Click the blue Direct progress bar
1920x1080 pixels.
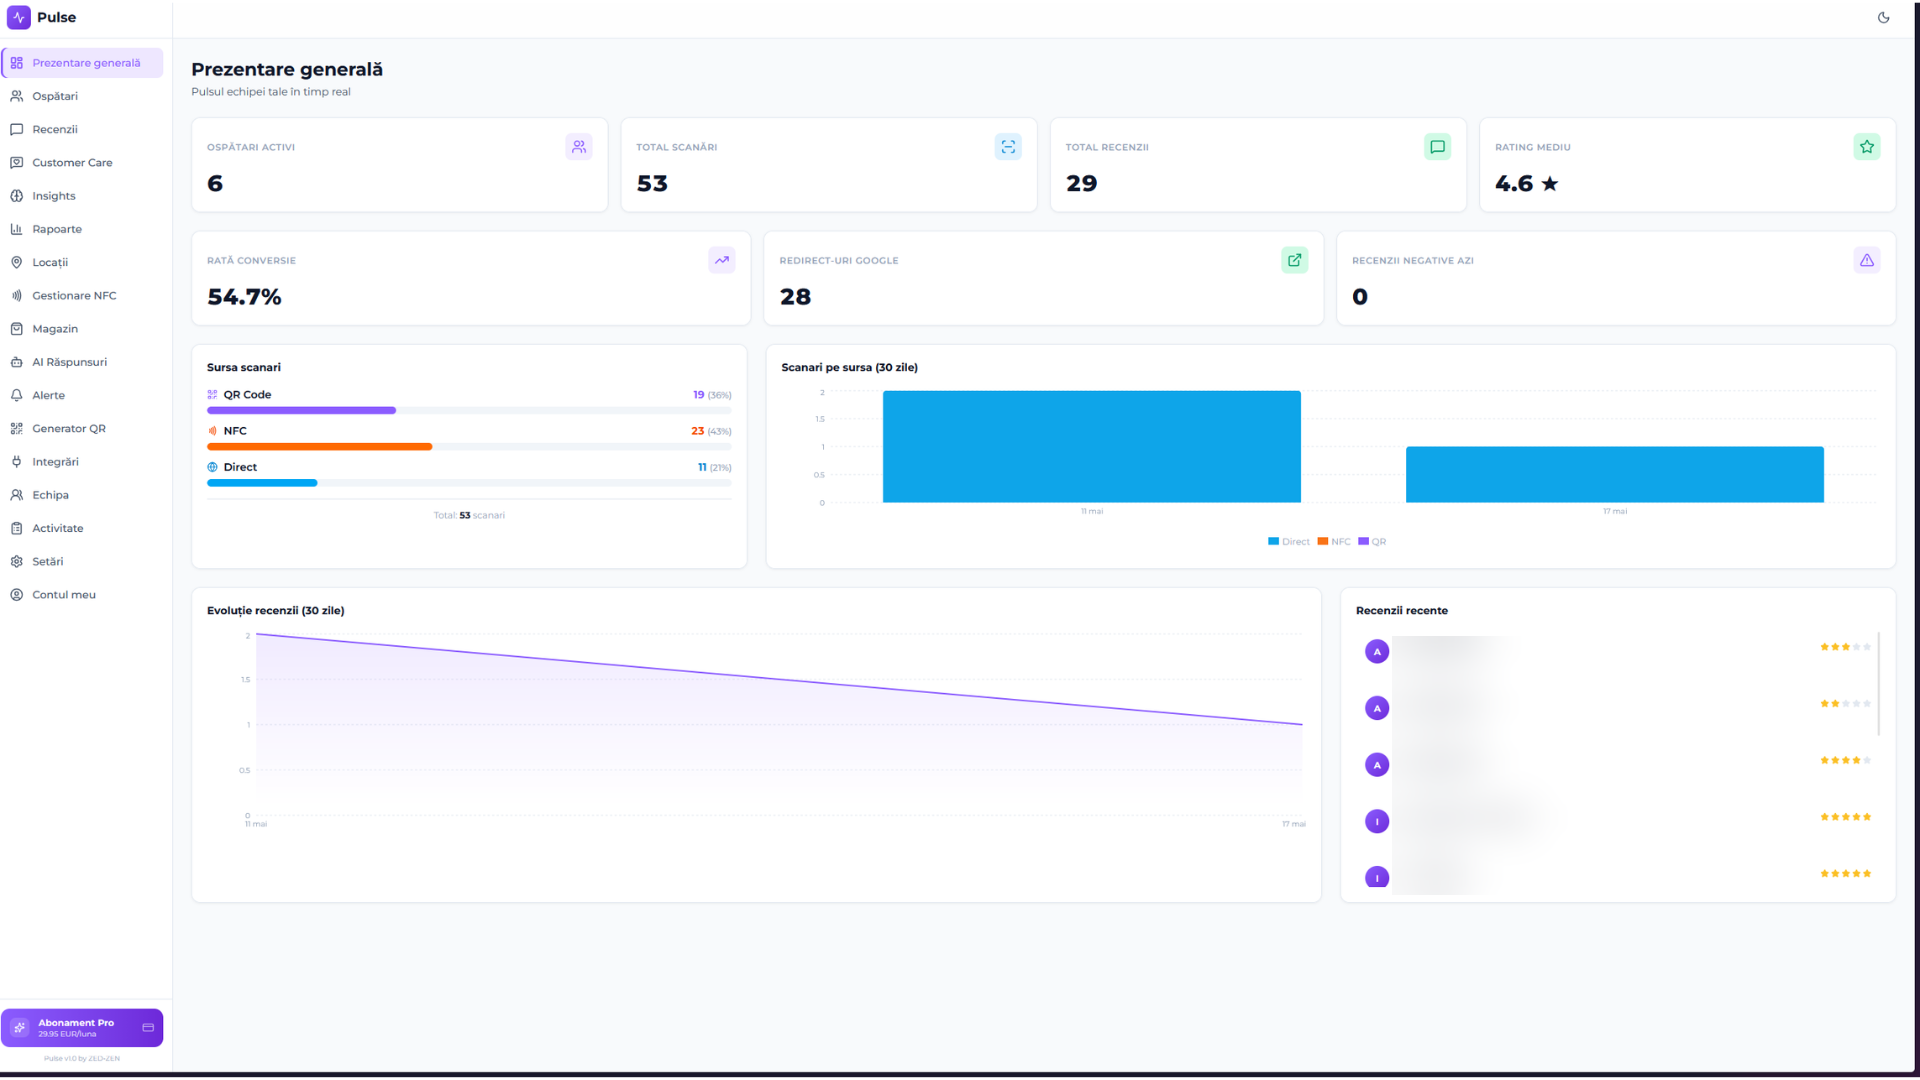coord(262,483)
